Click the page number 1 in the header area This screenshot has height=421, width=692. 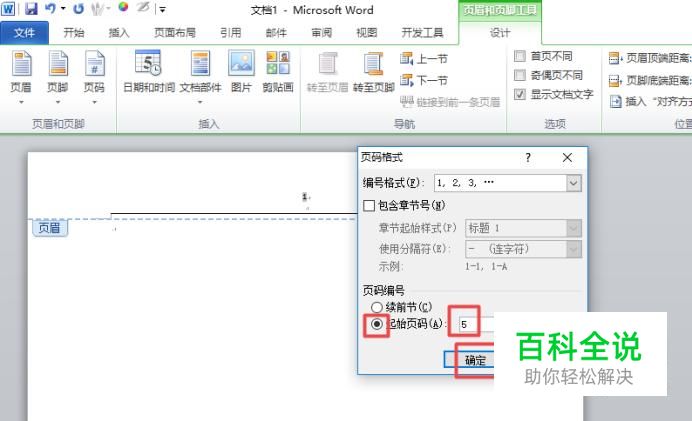click(305, 197)
